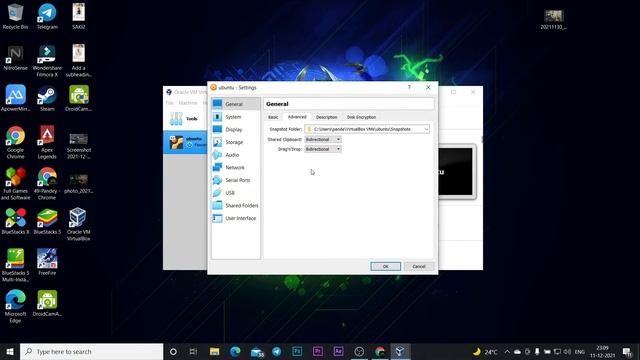
Task: Select the Screenshot 2021-12 desktop file
Action: point(78,145)
